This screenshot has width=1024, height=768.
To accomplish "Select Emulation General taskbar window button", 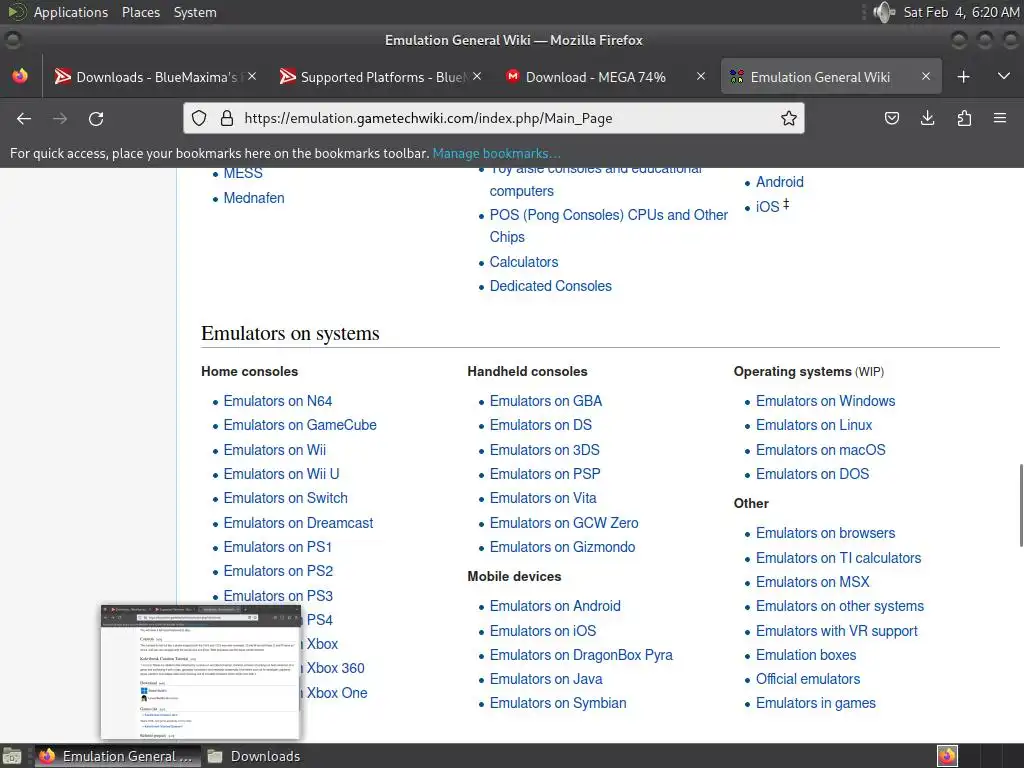I will tap(118, 756).
